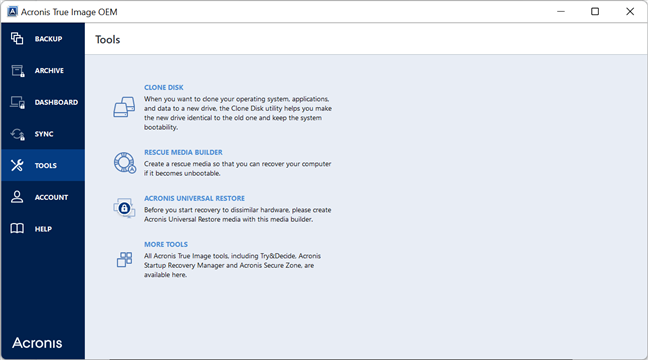Click the Account person icon in the sidebar

click(17, 197)
